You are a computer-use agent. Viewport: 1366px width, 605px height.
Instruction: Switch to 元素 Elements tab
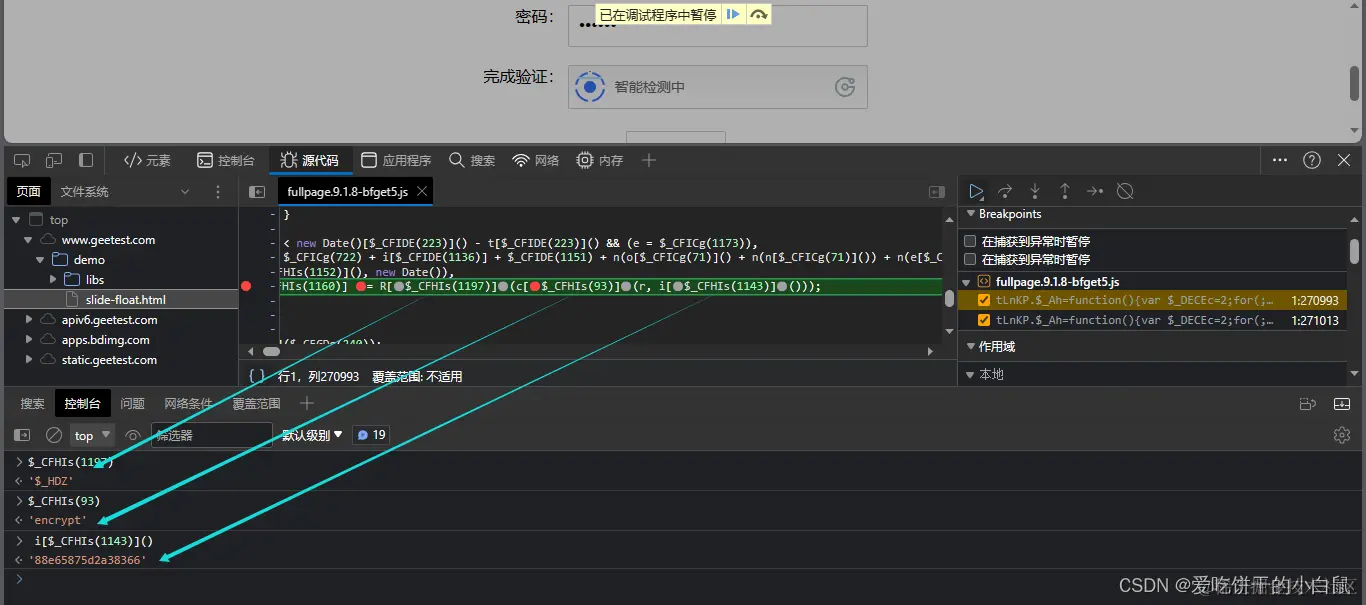(x=147, y=160)
